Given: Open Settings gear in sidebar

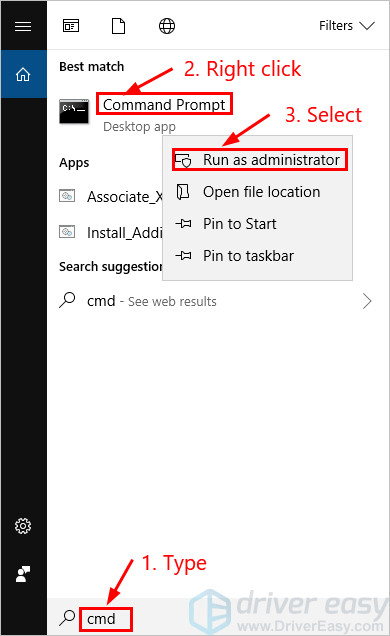Looking at the screenshot, I should click(x=23, y=526).
